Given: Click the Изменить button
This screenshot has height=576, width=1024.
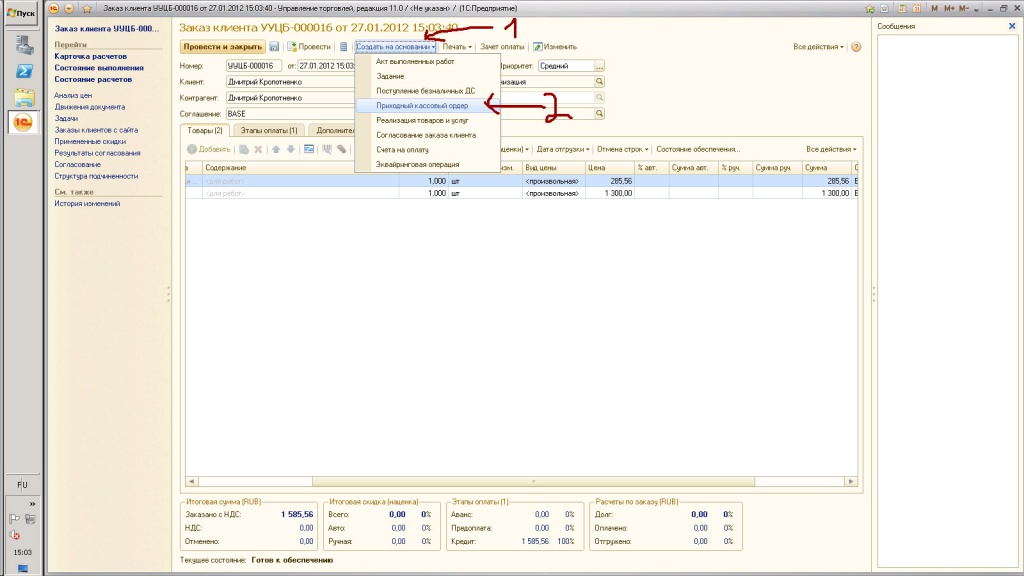Looking at the screenshot, I should pos(555,47).
